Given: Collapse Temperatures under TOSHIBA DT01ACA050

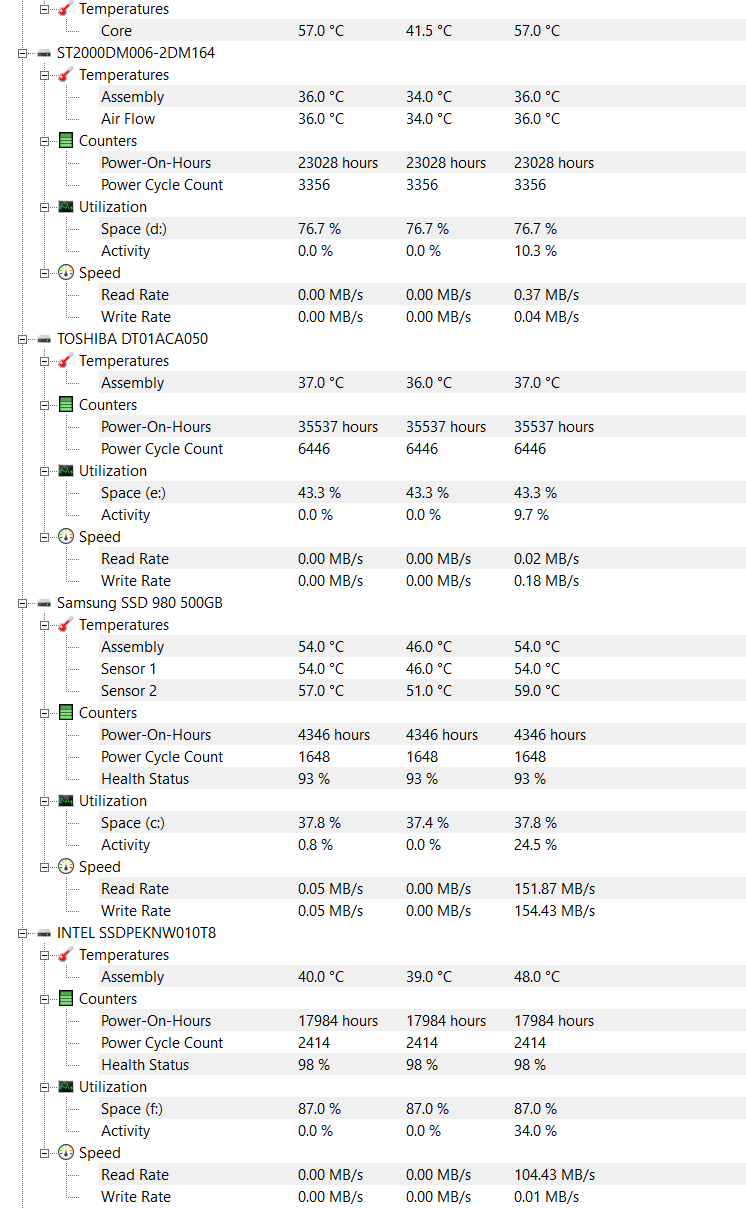Looking at the screenshot, I should 44,361.
